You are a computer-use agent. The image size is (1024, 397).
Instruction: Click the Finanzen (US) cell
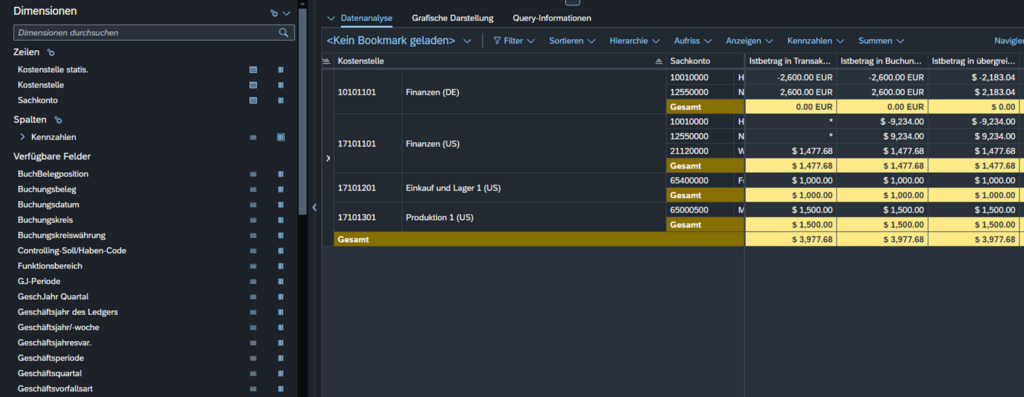[534, 144]
